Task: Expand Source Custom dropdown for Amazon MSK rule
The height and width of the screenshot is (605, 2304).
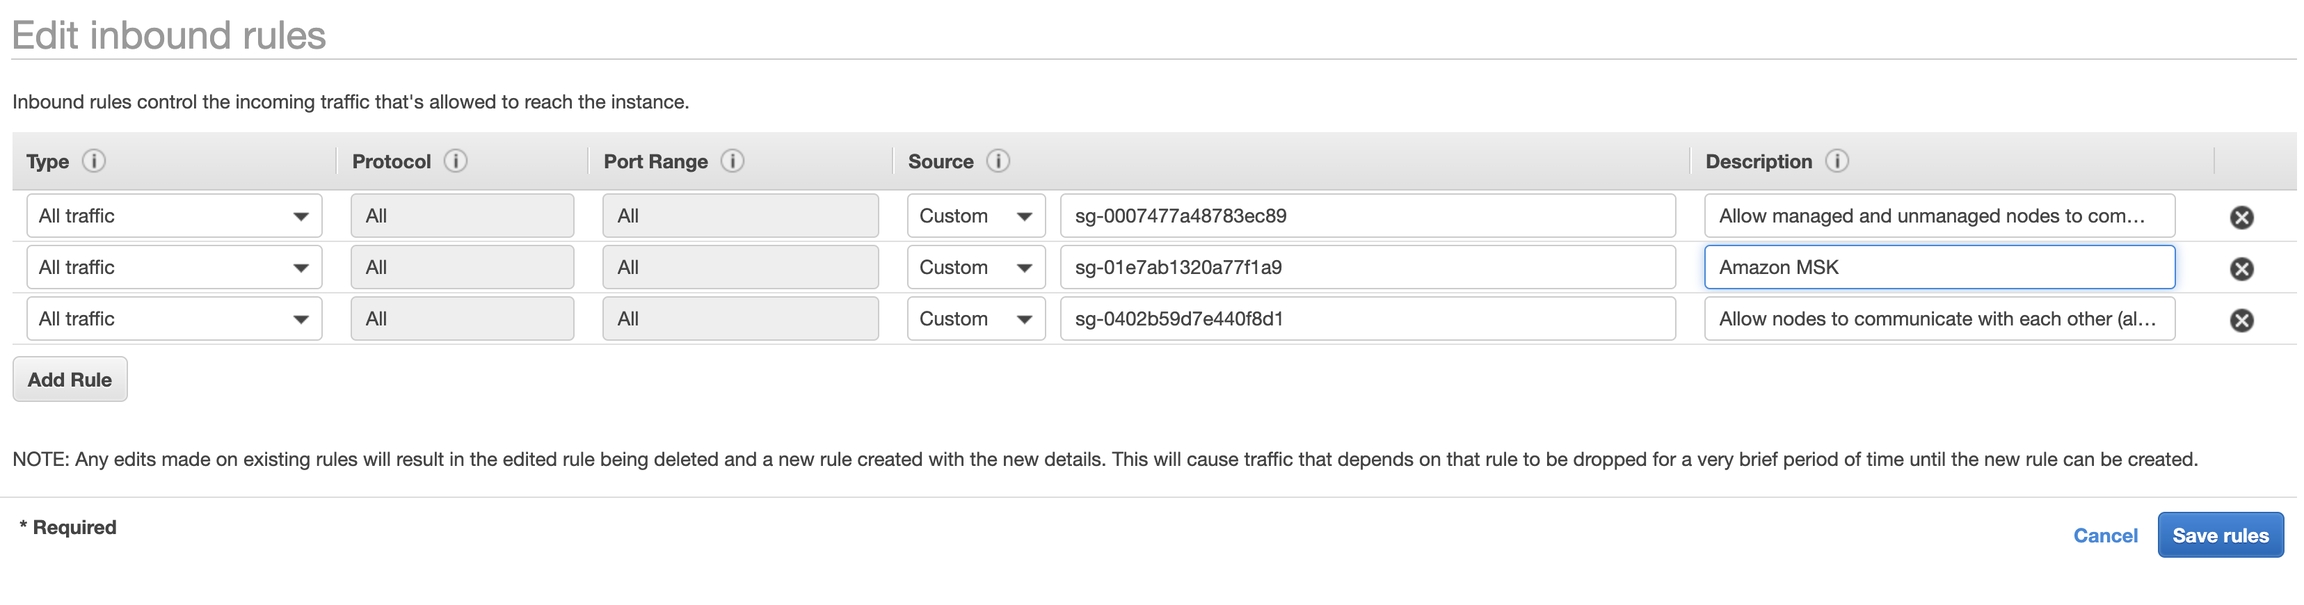Action: coord(976,268)
